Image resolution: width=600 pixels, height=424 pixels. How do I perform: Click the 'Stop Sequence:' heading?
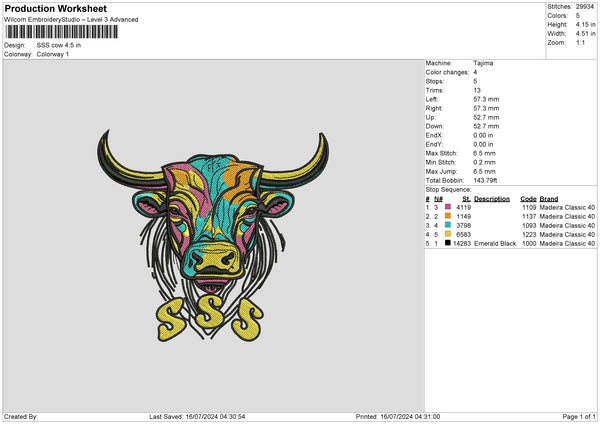(x=448, y=190)
